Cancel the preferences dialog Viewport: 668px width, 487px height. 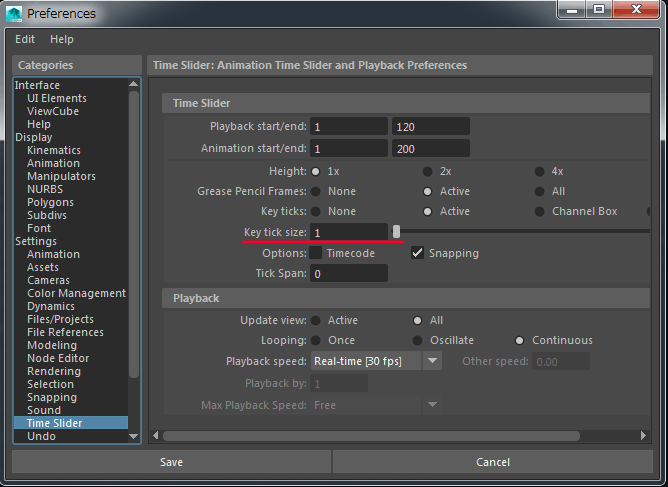pyautogui.click(x=493, y=462)
